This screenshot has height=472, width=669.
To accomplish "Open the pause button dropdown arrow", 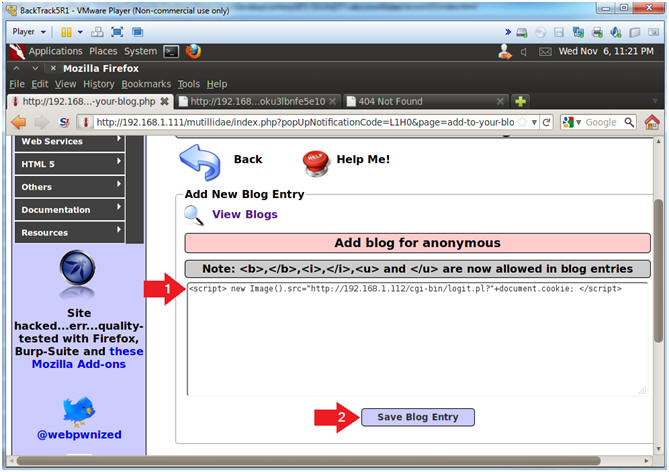I will pyautogui.click(x=80, y=32).
